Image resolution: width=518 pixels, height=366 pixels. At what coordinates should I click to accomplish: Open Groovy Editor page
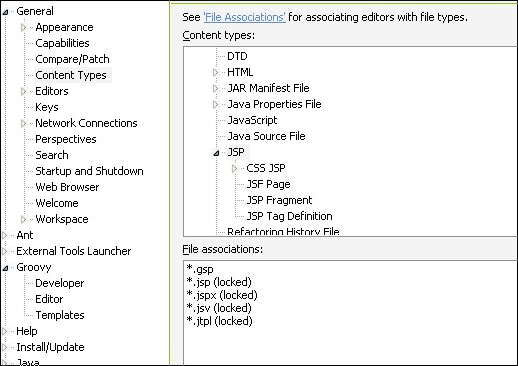49,299
